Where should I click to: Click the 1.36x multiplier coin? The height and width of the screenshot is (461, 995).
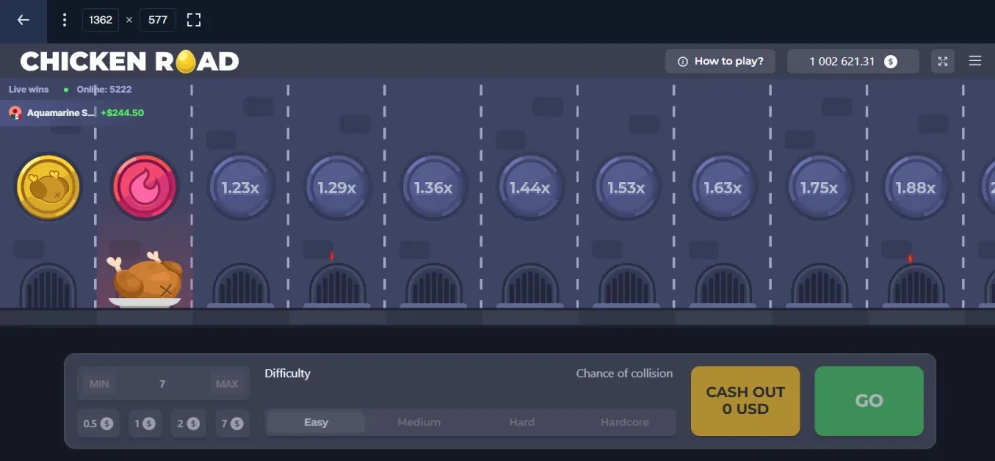pyautogui.click(x=434, y=187)
